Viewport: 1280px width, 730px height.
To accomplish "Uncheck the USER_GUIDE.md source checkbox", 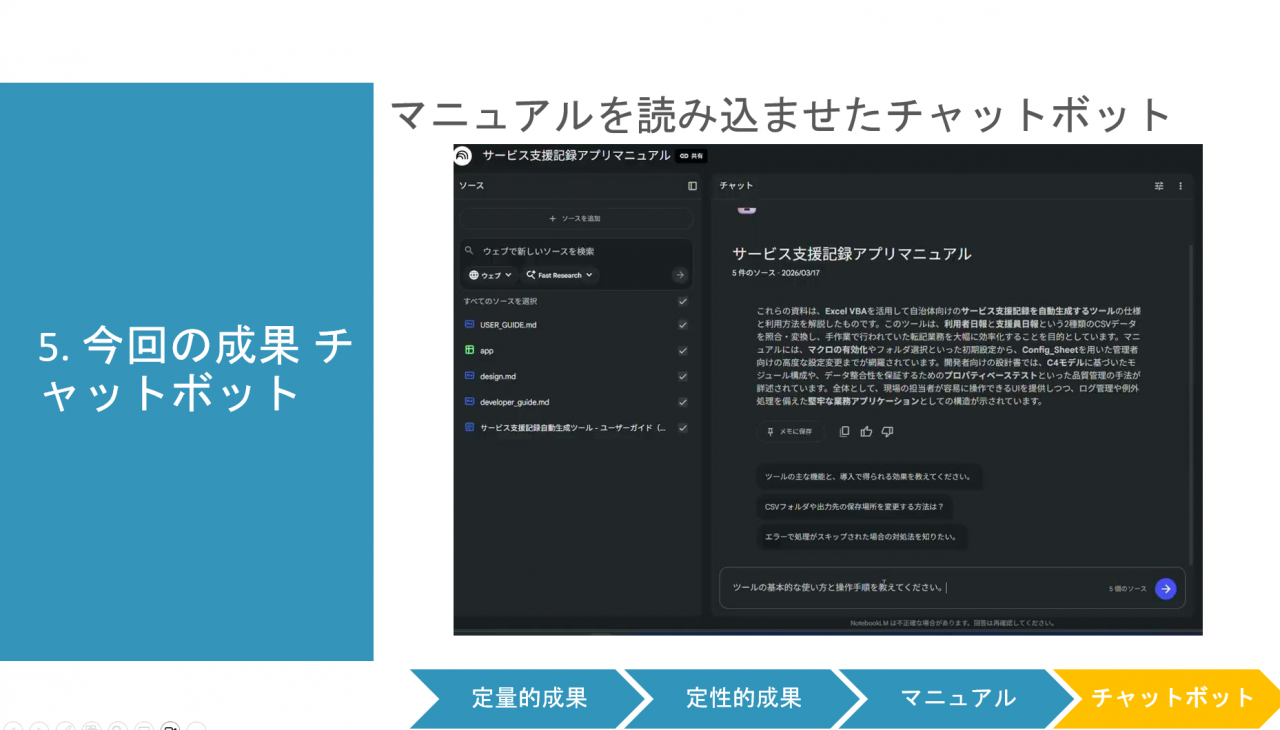I will click(683, 325).
